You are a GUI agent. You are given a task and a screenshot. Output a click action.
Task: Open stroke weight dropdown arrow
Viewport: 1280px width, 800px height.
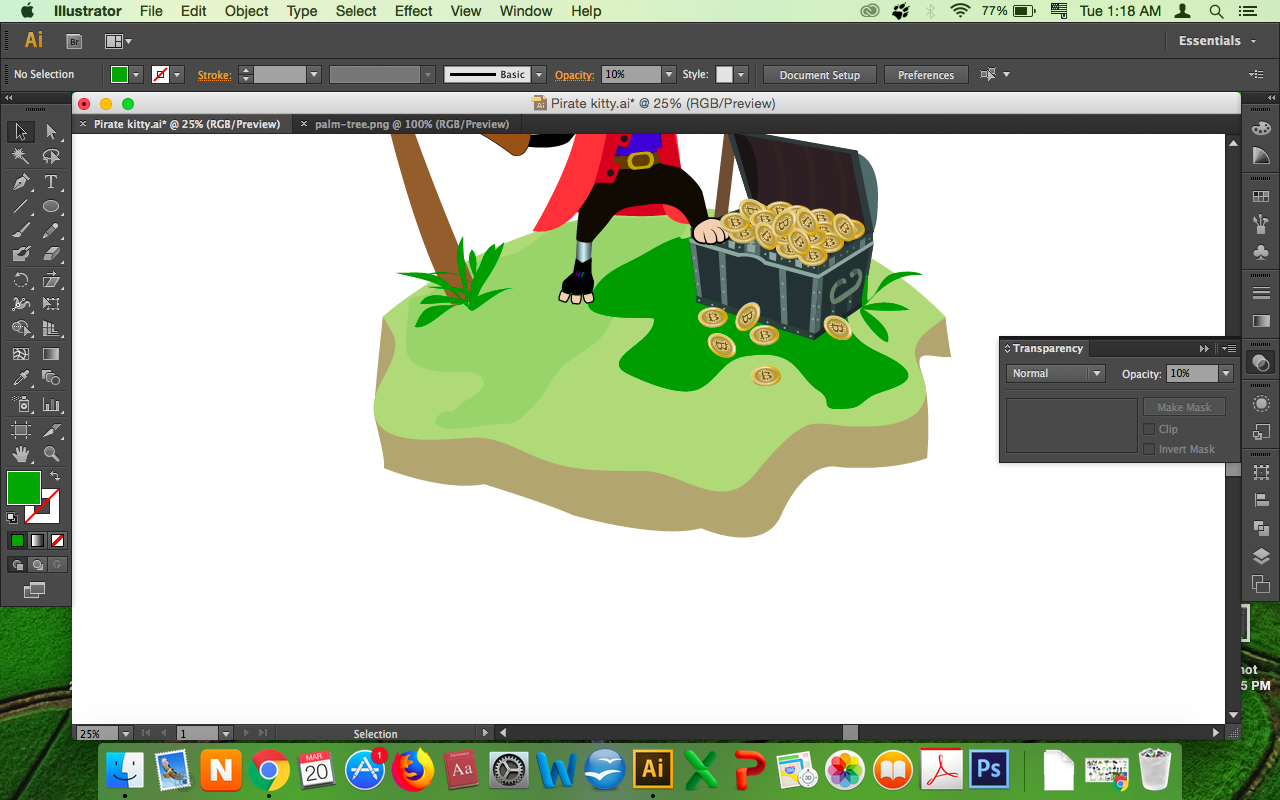314,74
